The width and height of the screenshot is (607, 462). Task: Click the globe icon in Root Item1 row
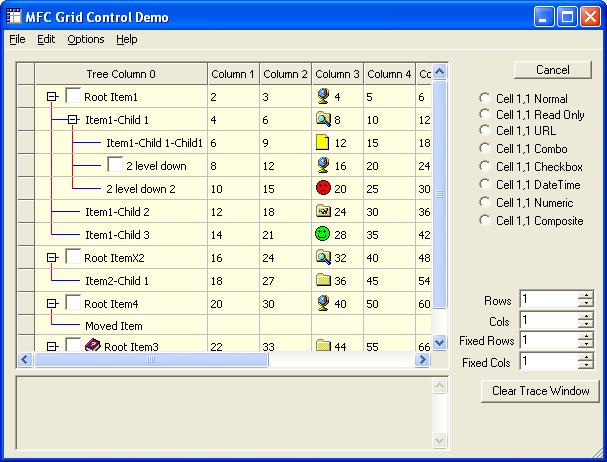coord(323,96)
